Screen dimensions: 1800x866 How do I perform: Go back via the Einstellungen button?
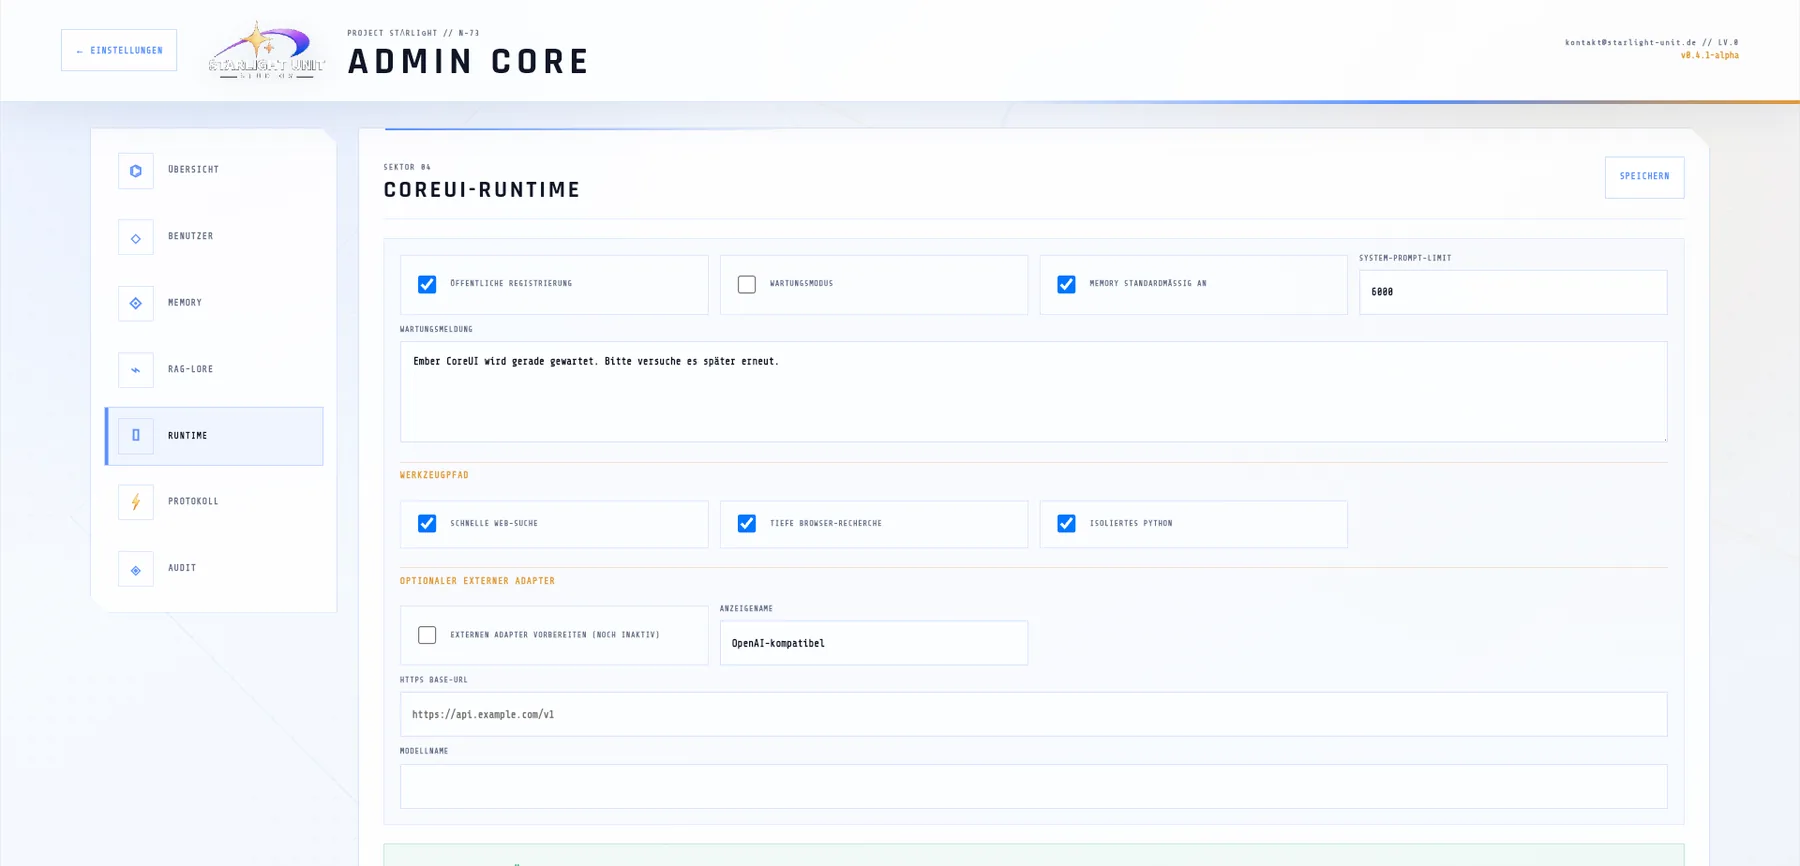coord(119,50)
